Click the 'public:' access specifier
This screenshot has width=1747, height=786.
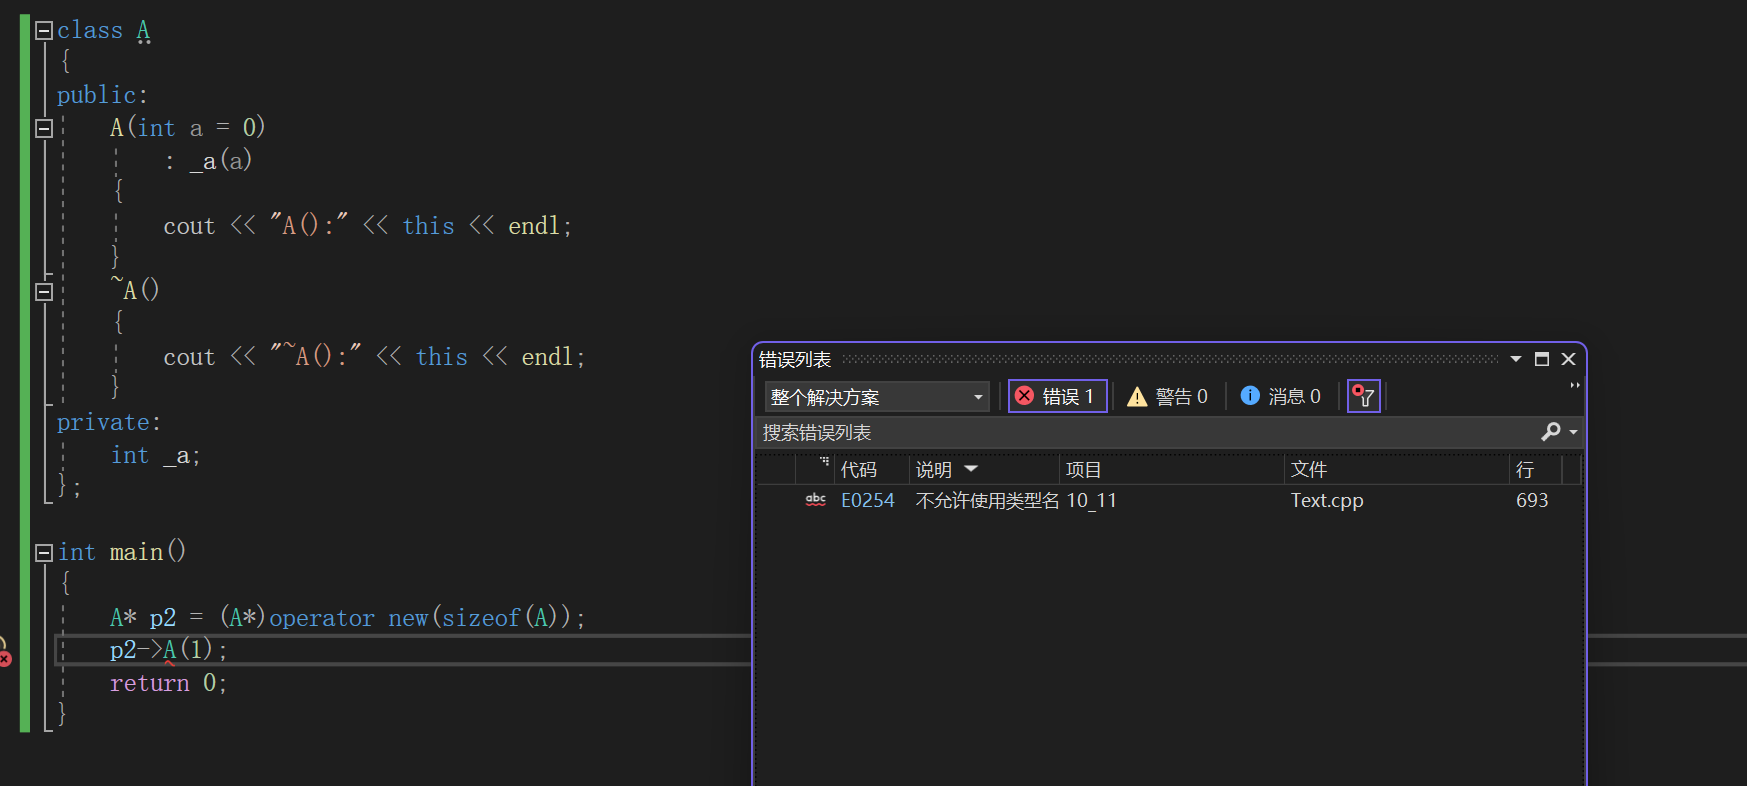pyautogui.click(x=103, y=95)
